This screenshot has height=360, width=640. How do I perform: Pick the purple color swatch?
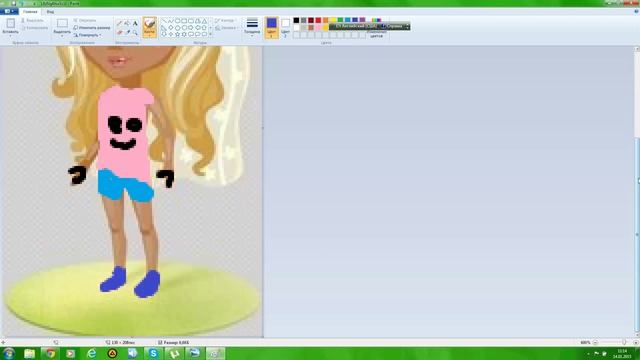tap(362, 20)
